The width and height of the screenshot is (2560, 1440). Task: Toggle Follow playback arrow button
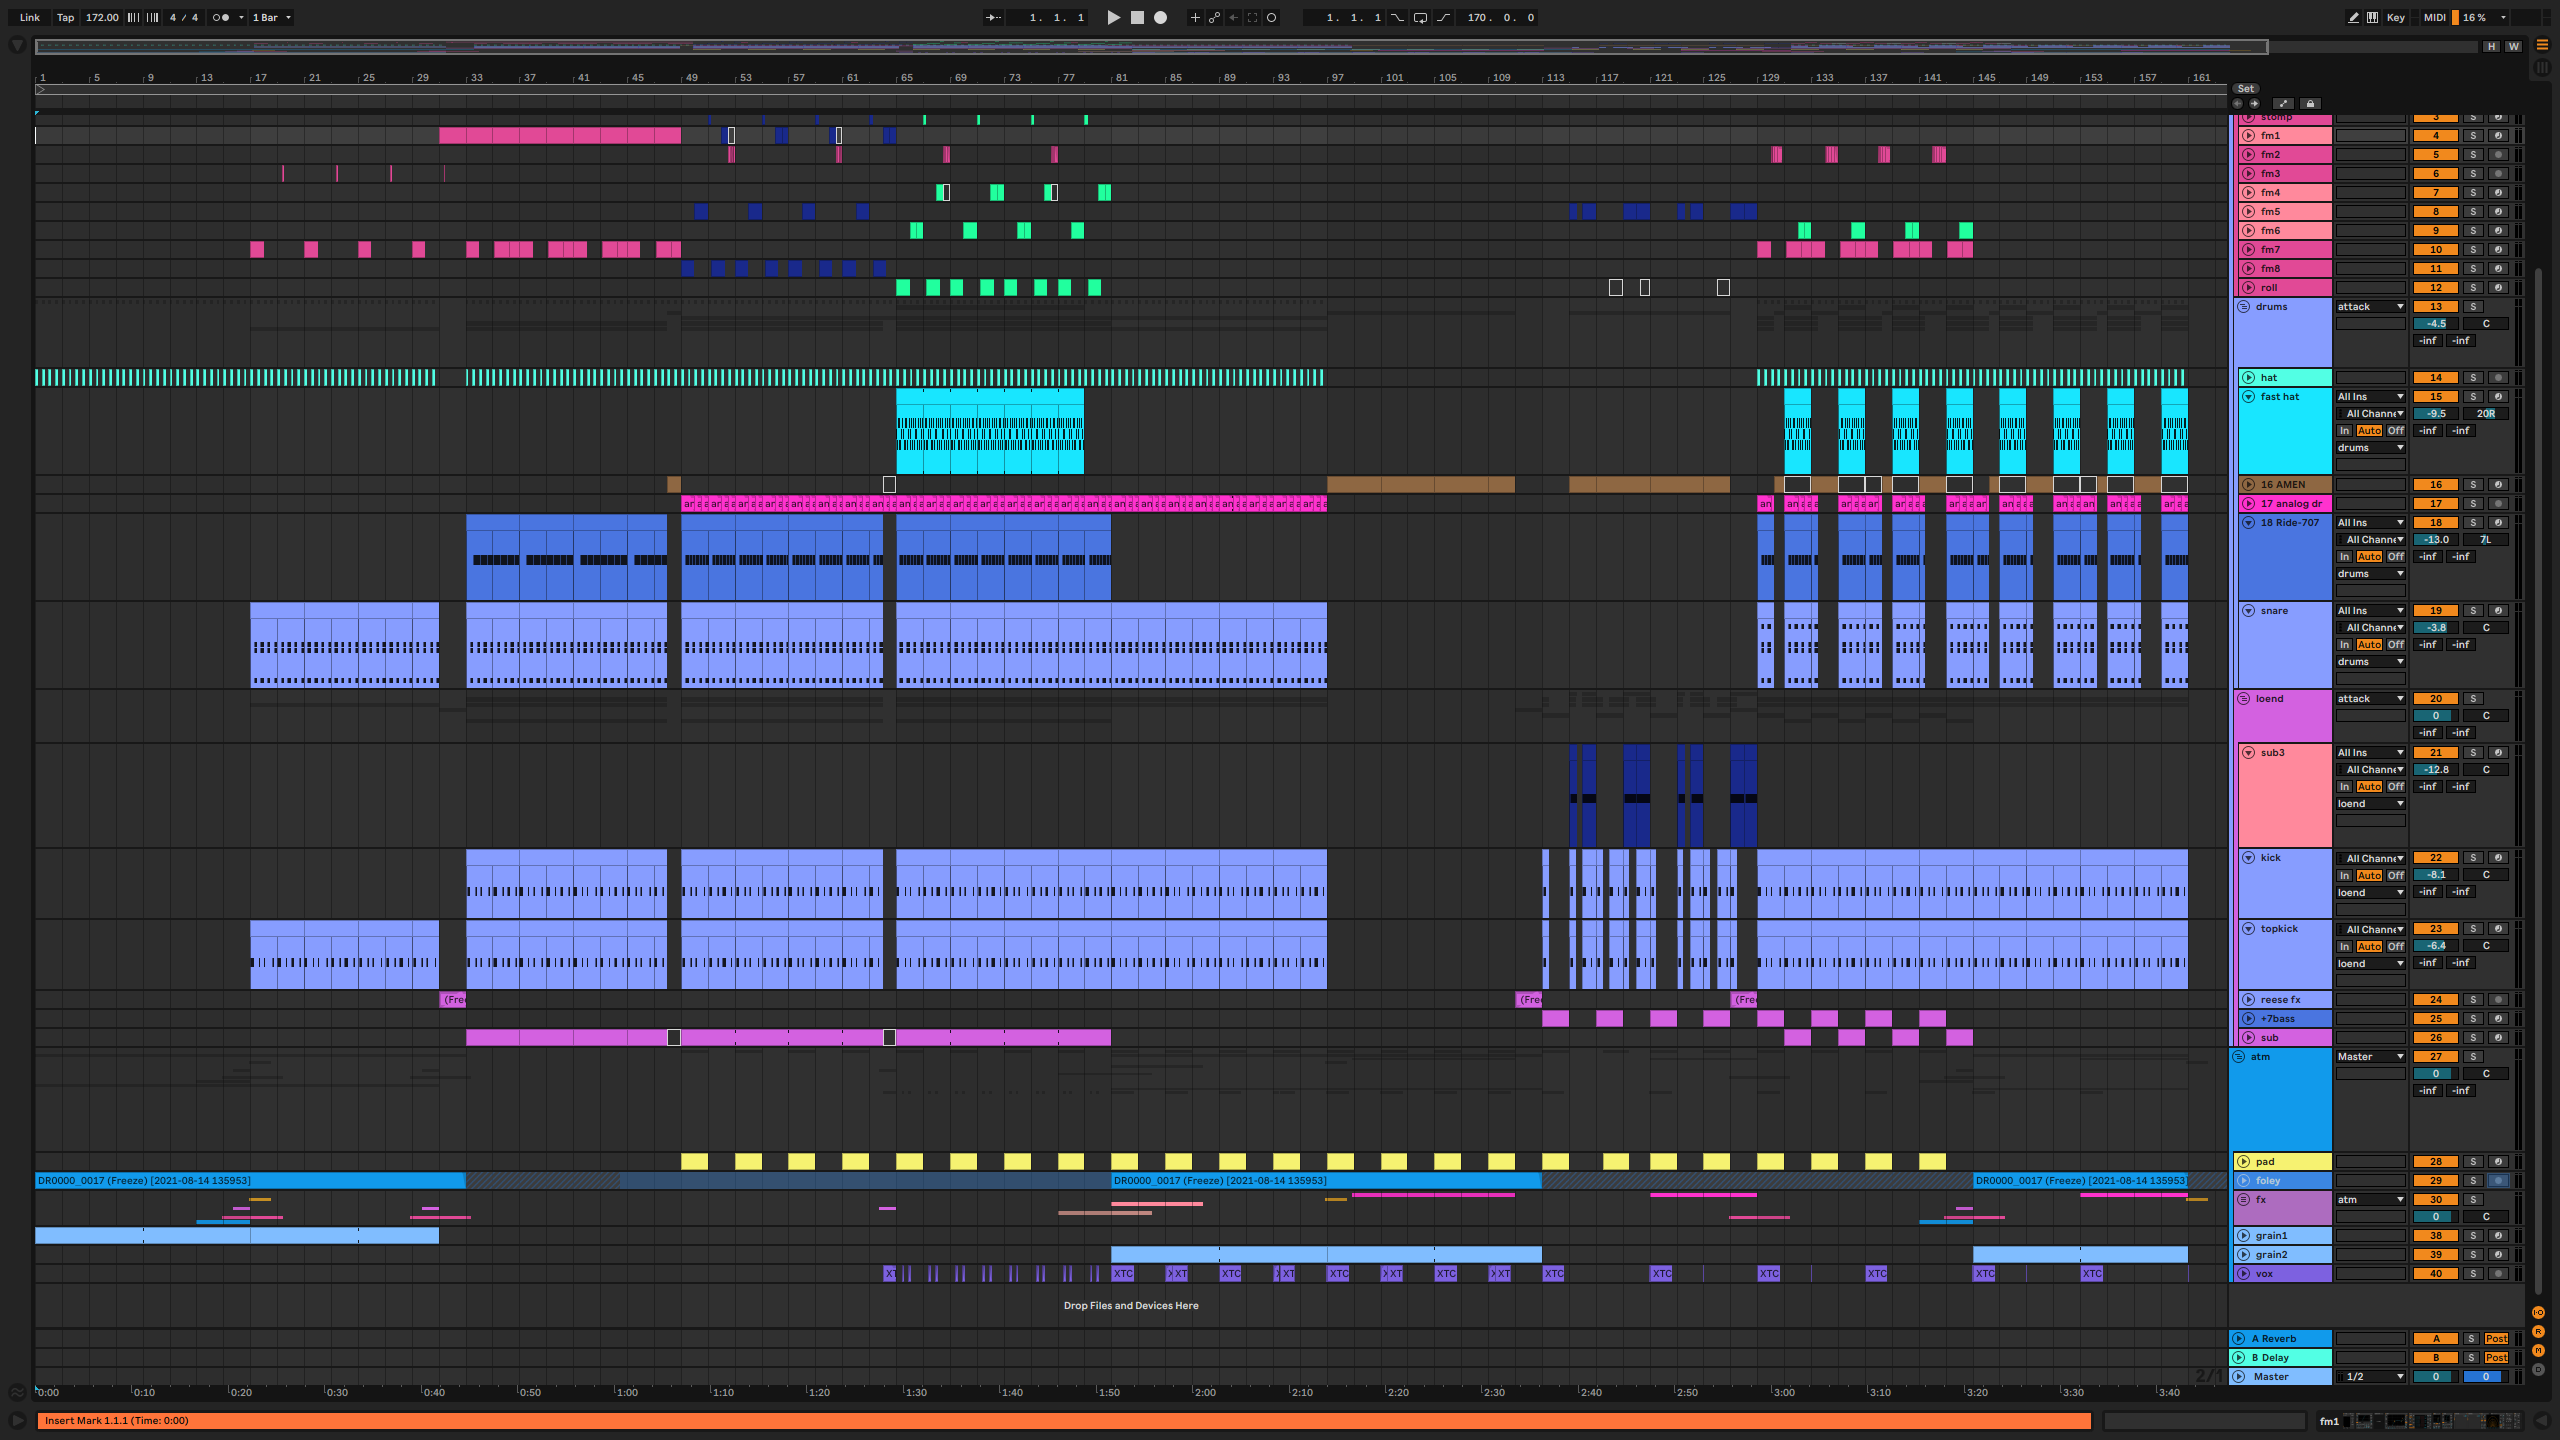click(993, 17)
